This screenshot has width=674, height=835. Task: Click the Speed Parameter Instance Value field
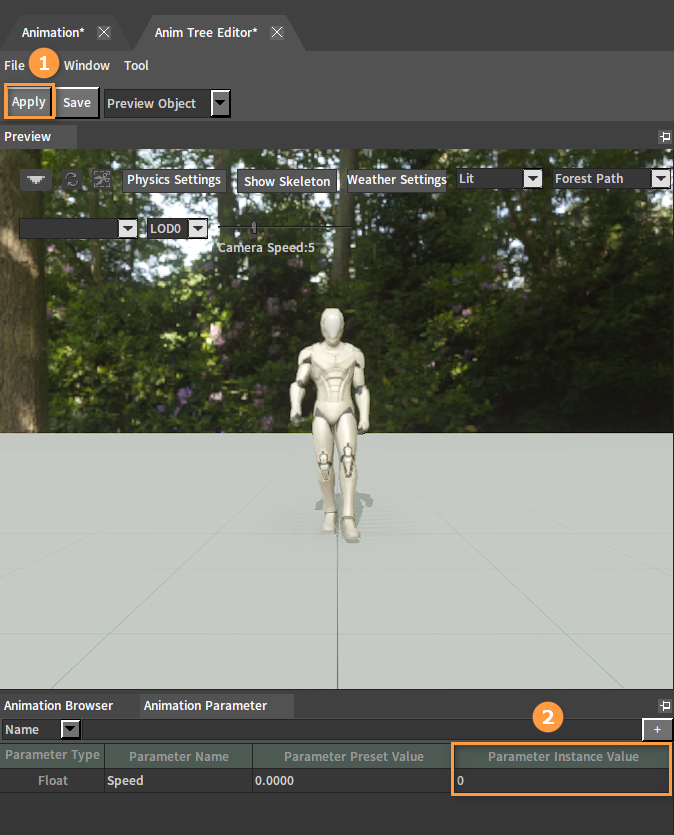pos(562,781)
